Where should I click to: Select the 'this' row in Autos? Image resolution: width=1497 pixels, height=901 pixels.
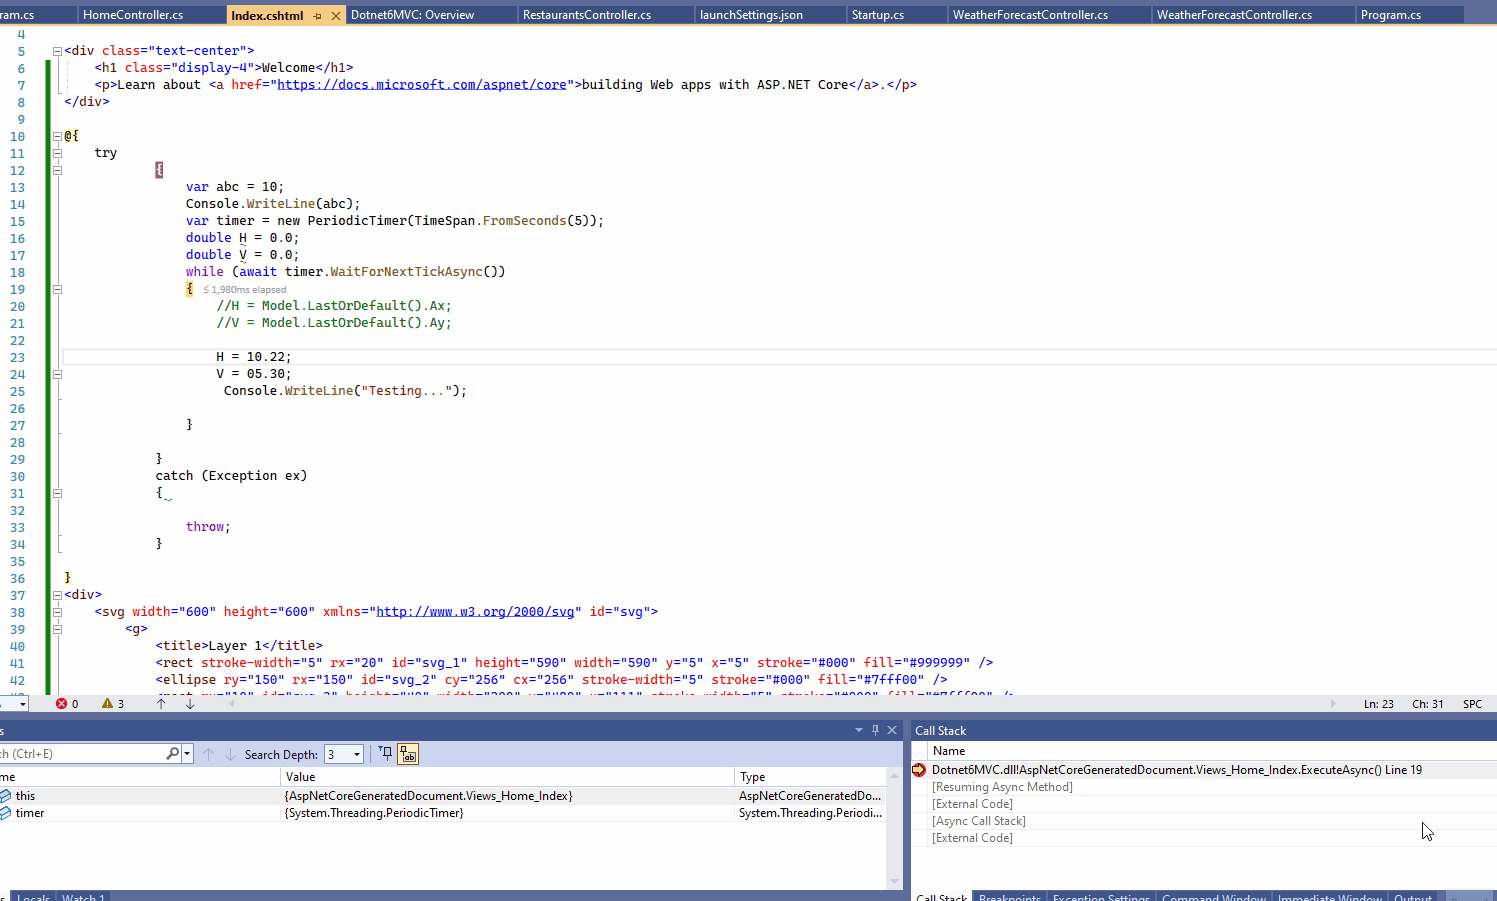443,796
